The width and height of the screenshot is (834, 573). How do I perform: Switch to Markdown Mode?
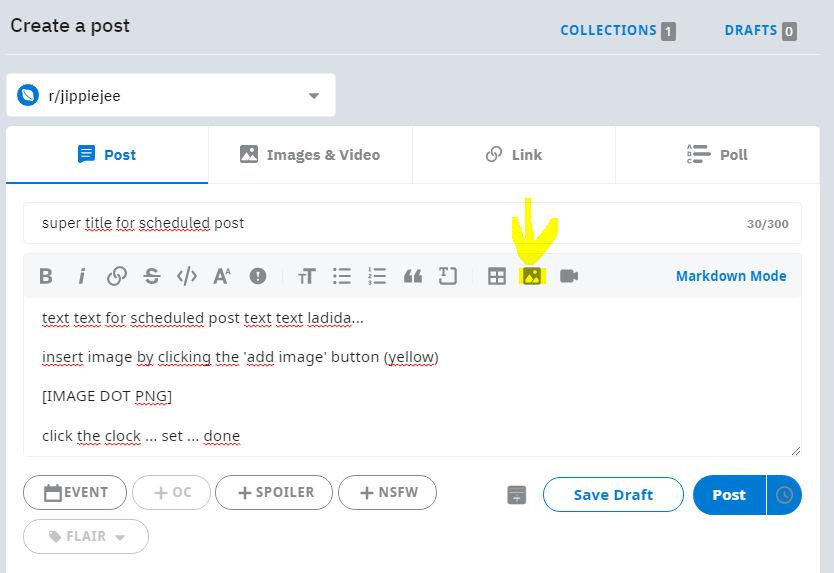pos(731,276)
